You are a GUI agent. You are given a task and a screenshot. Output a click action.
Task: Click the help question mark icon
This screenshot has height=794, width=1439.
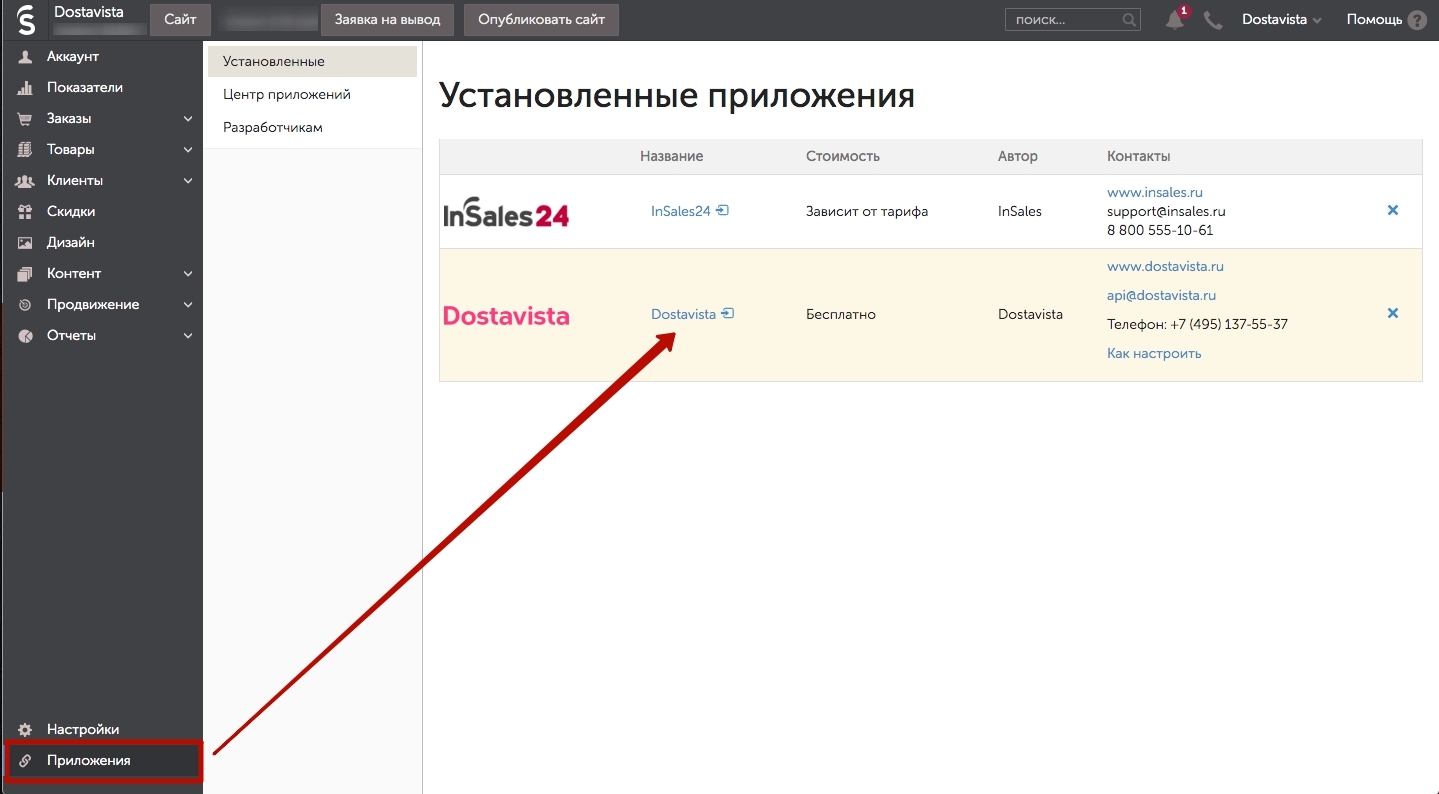1417,20
